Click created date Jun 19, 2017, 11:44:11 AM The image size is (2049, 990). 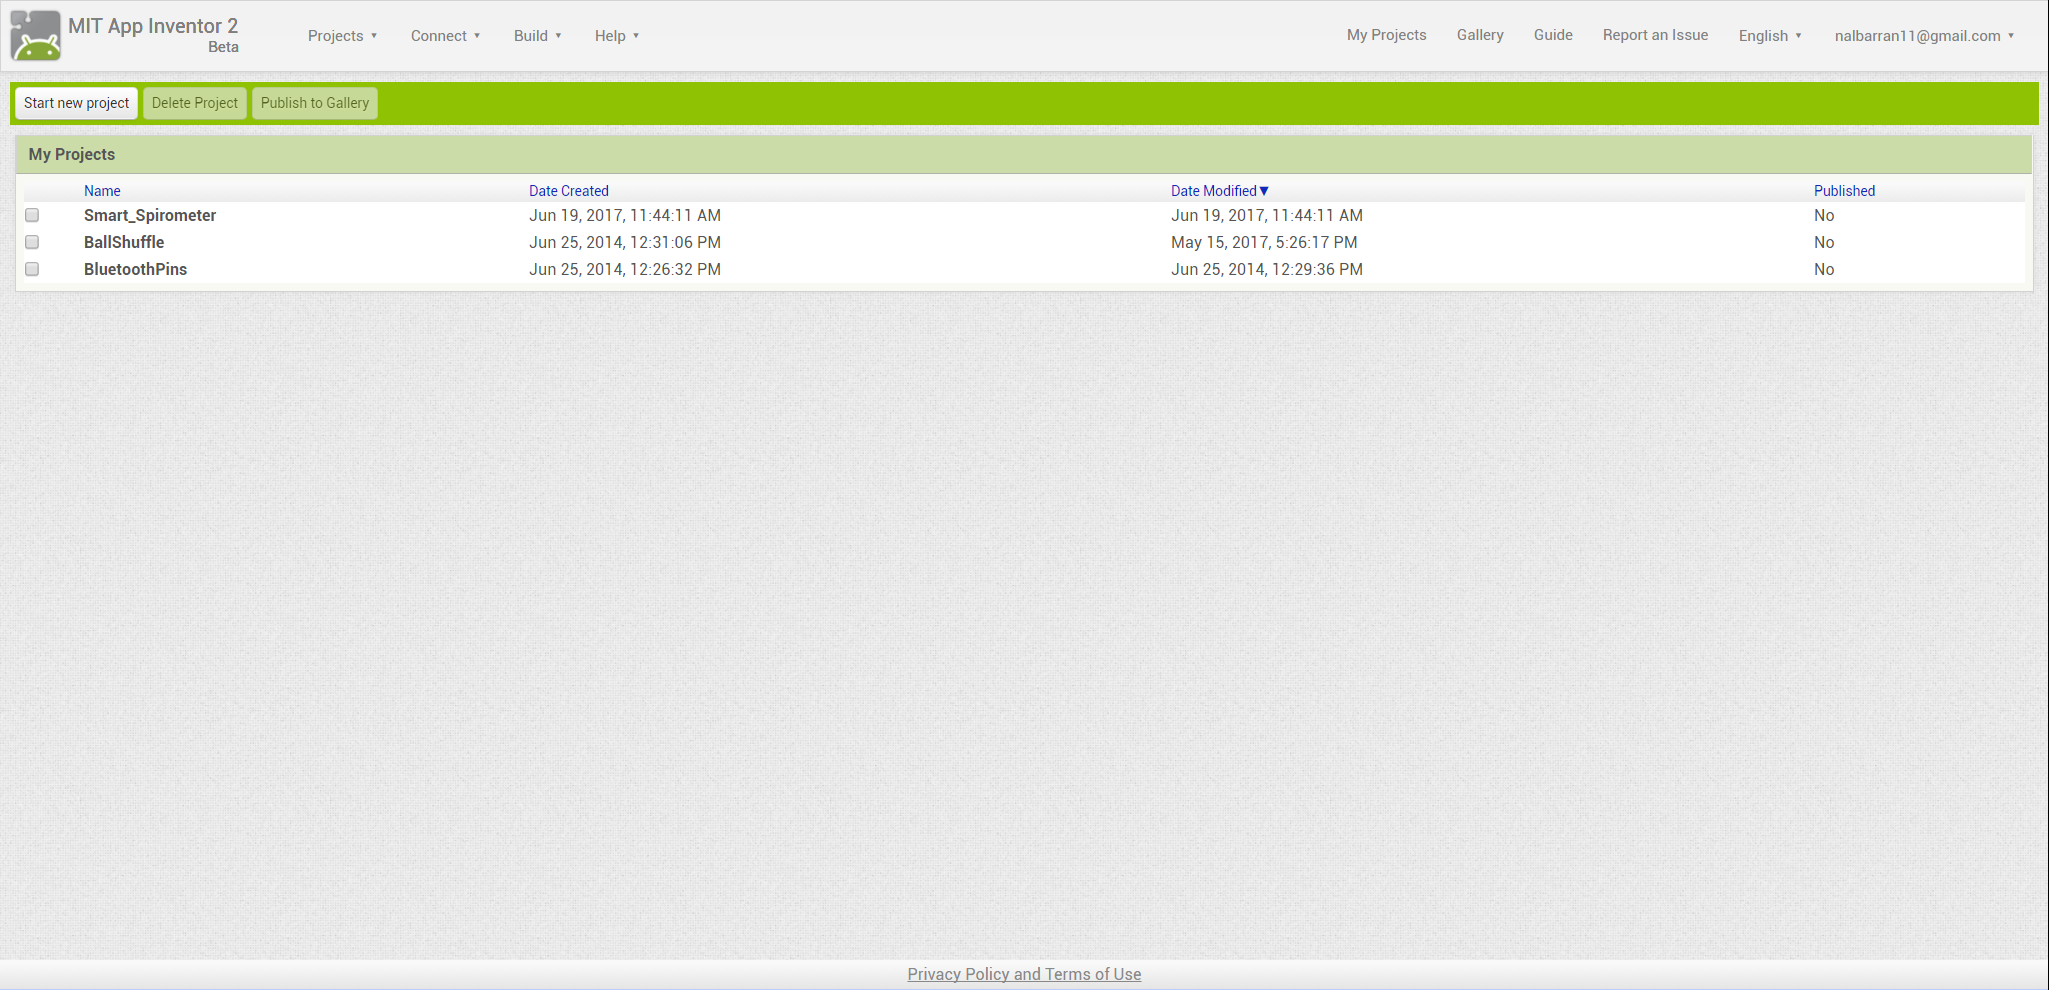(625, 215)
